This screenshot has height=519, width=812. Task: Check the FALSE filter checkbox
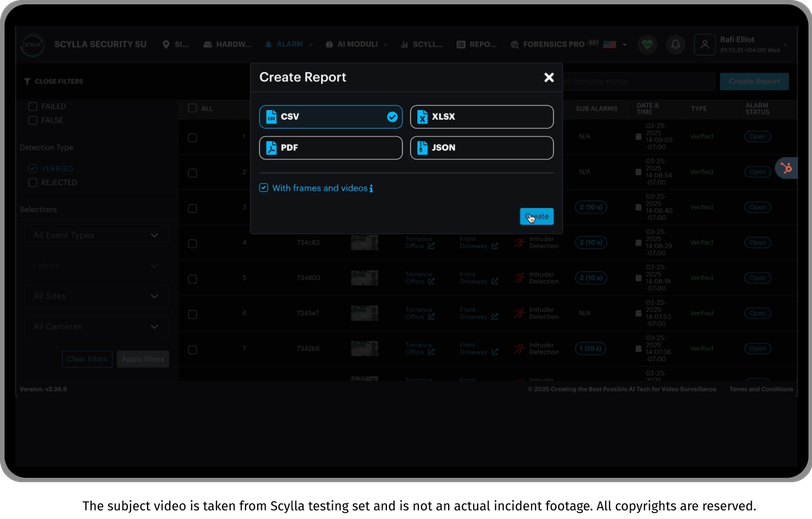[x=33, y=120]
